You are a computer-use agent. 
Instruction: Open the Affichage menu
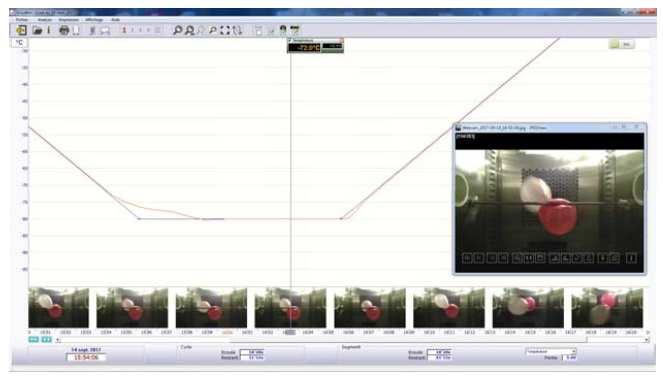94,19
